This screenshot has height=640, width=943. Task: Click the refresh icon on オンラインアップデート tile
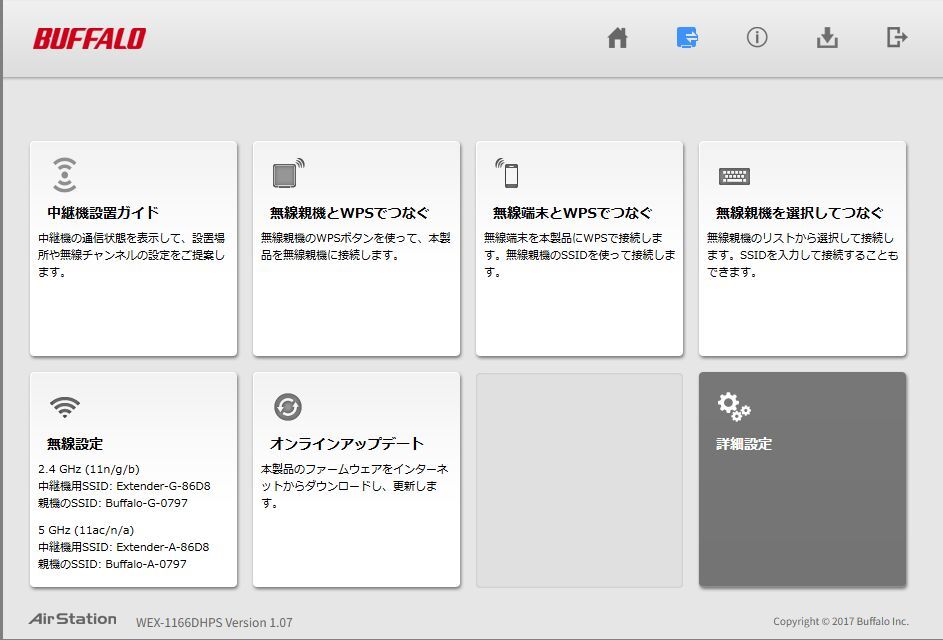288,407
